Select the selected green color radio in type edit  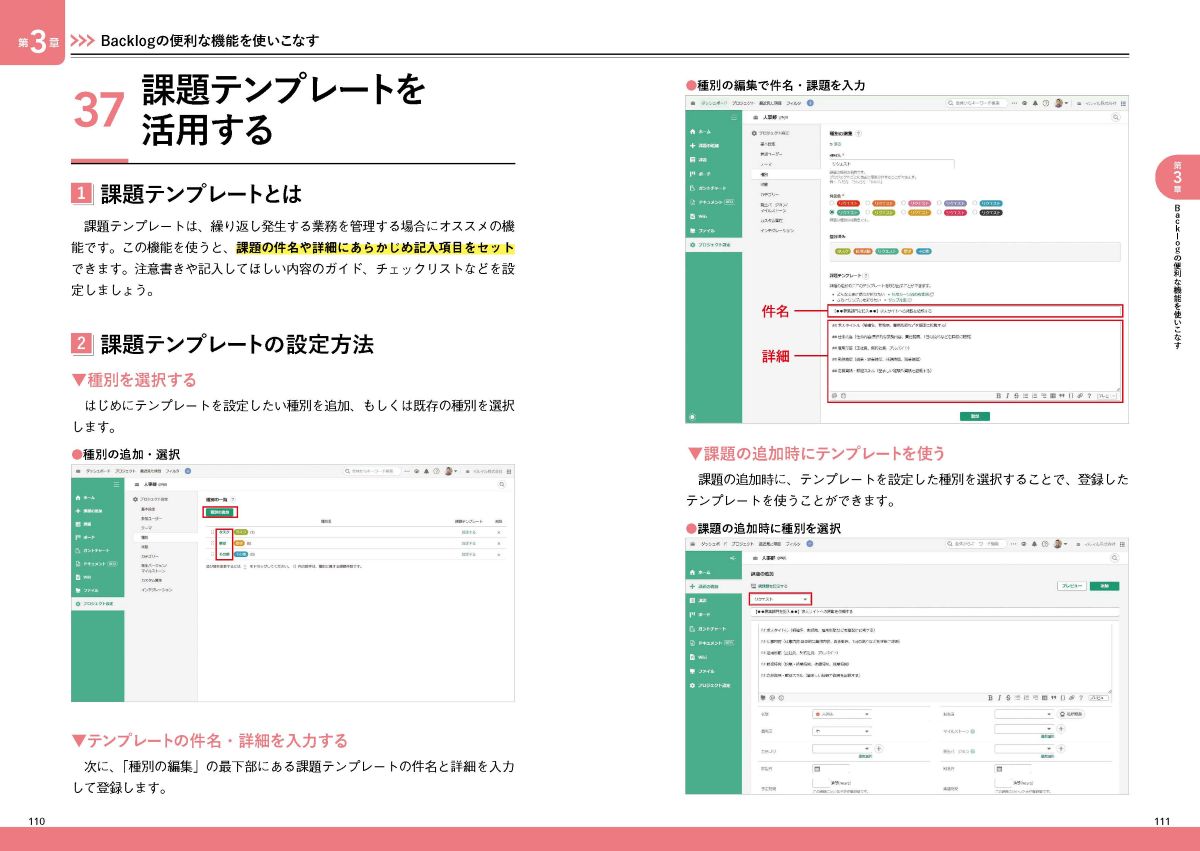(833, 212)
